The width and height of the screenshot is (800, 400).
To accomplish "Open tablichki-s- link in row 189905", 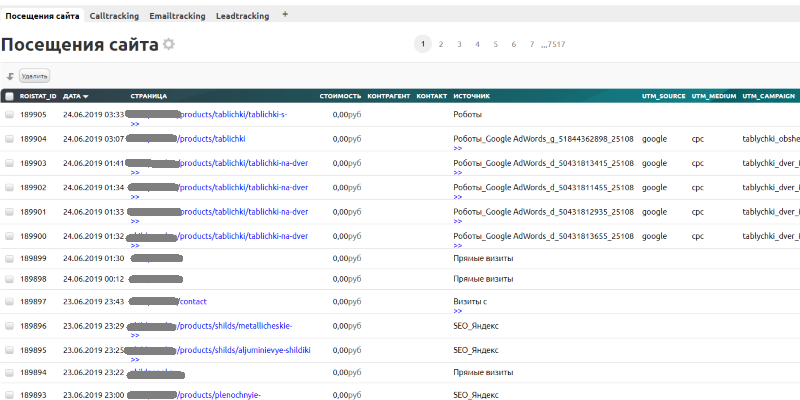I will 233,115.
